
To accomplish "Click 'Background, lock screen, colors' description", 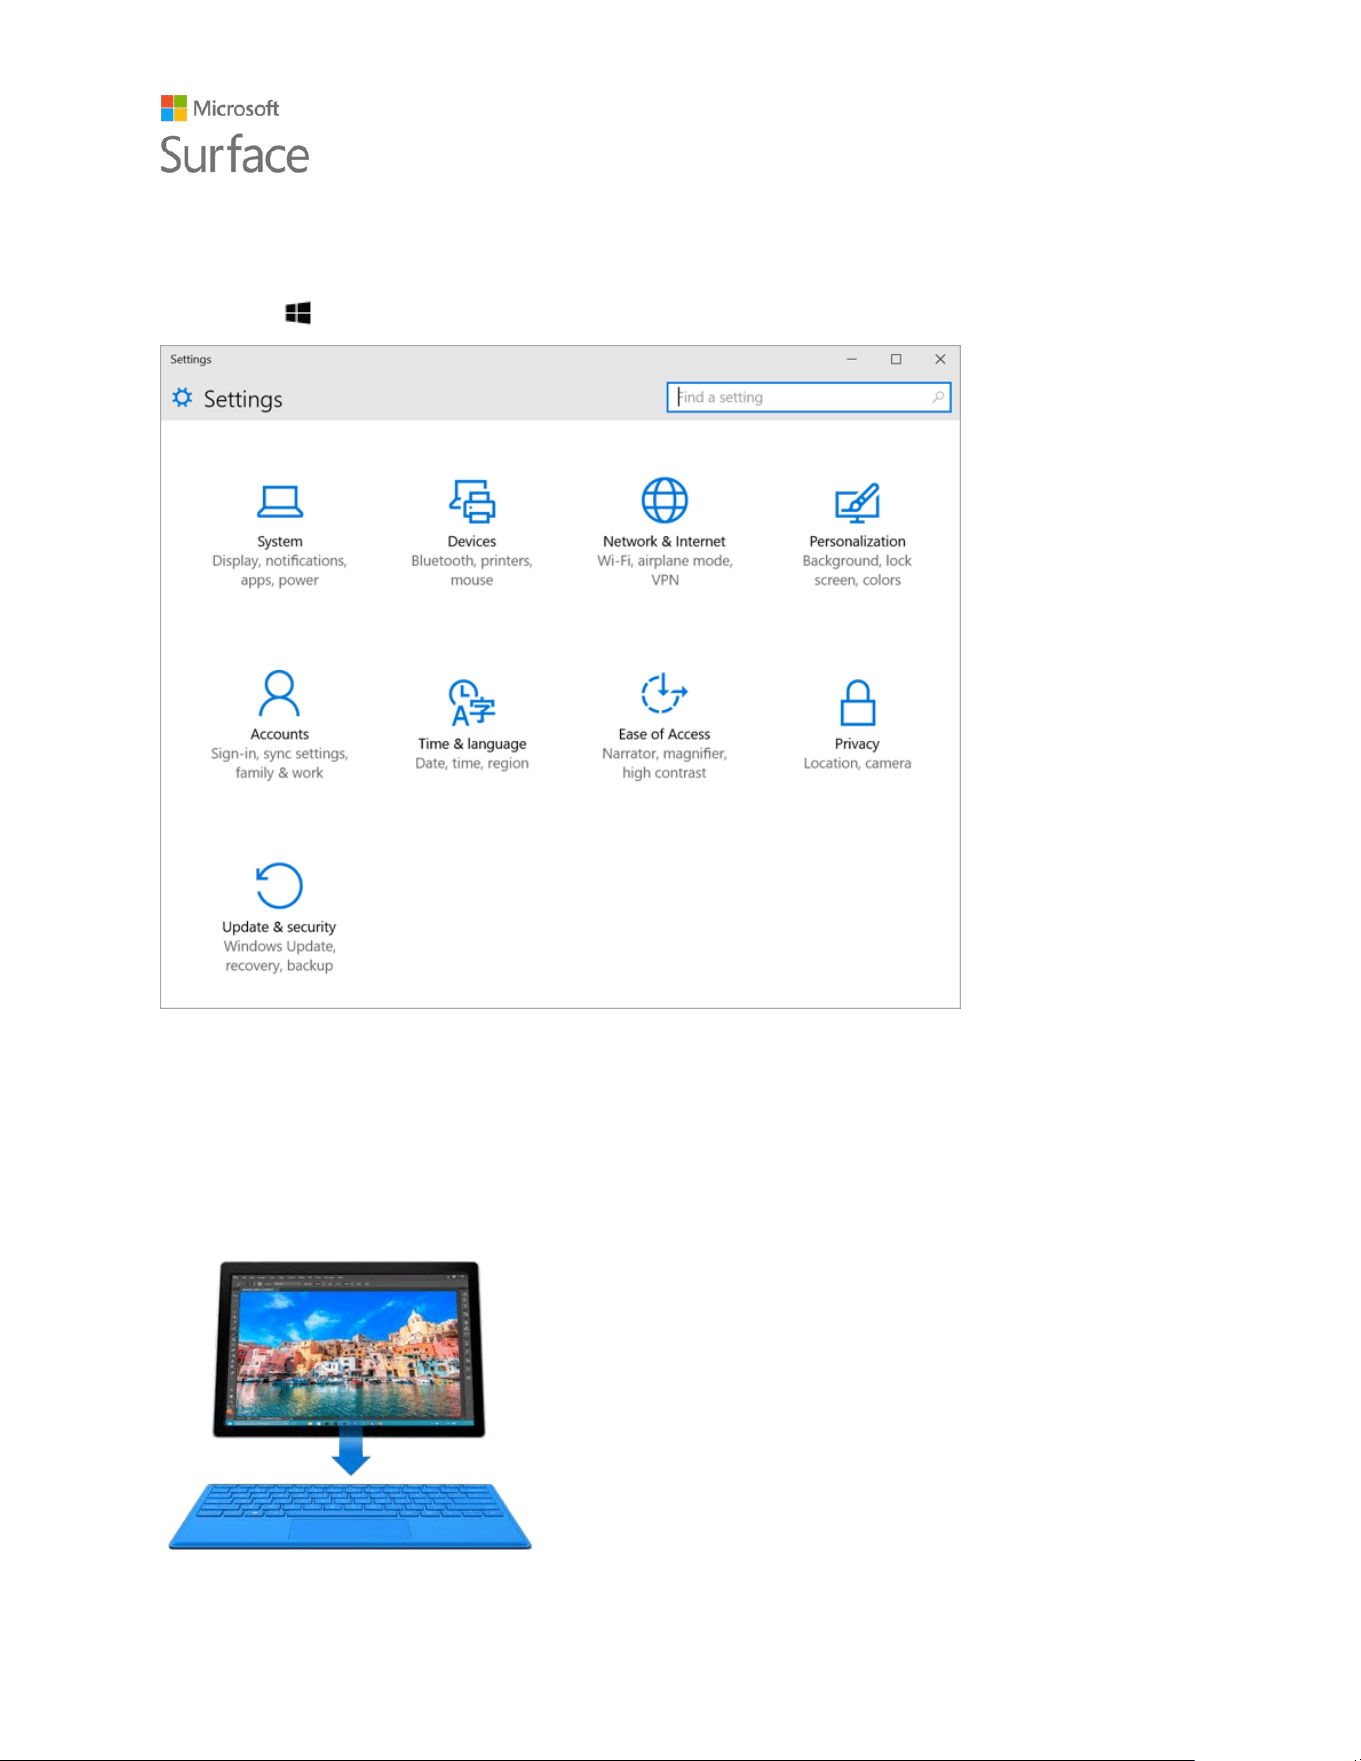I will pyautogui.click(x=857, y=570).
